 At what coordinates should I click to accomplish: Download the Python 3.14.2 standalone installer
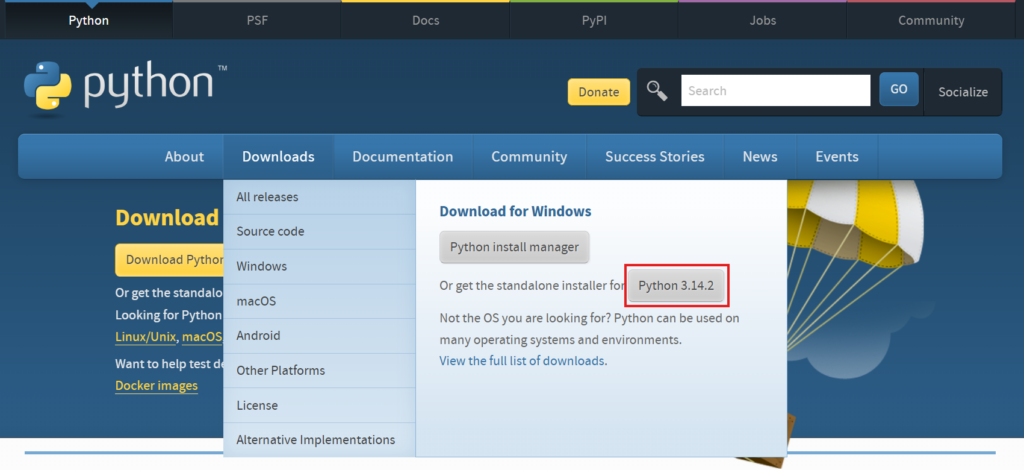coord(678,286)
